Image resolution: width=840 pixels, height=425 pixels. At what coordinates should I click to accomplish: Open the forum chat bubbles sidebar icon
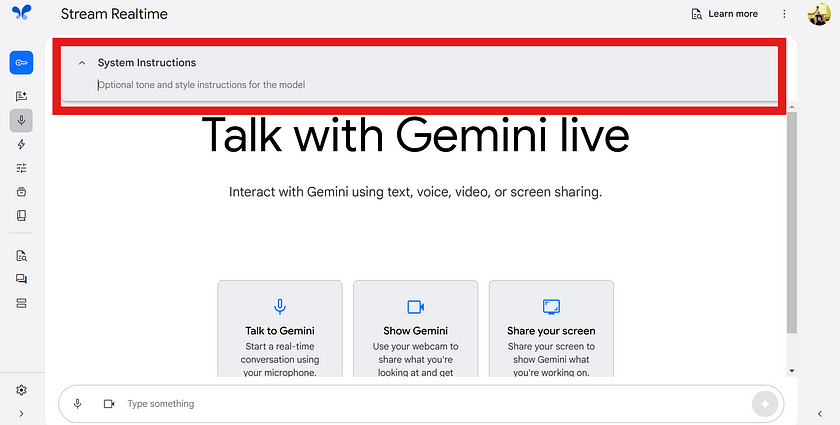point(21,279)
